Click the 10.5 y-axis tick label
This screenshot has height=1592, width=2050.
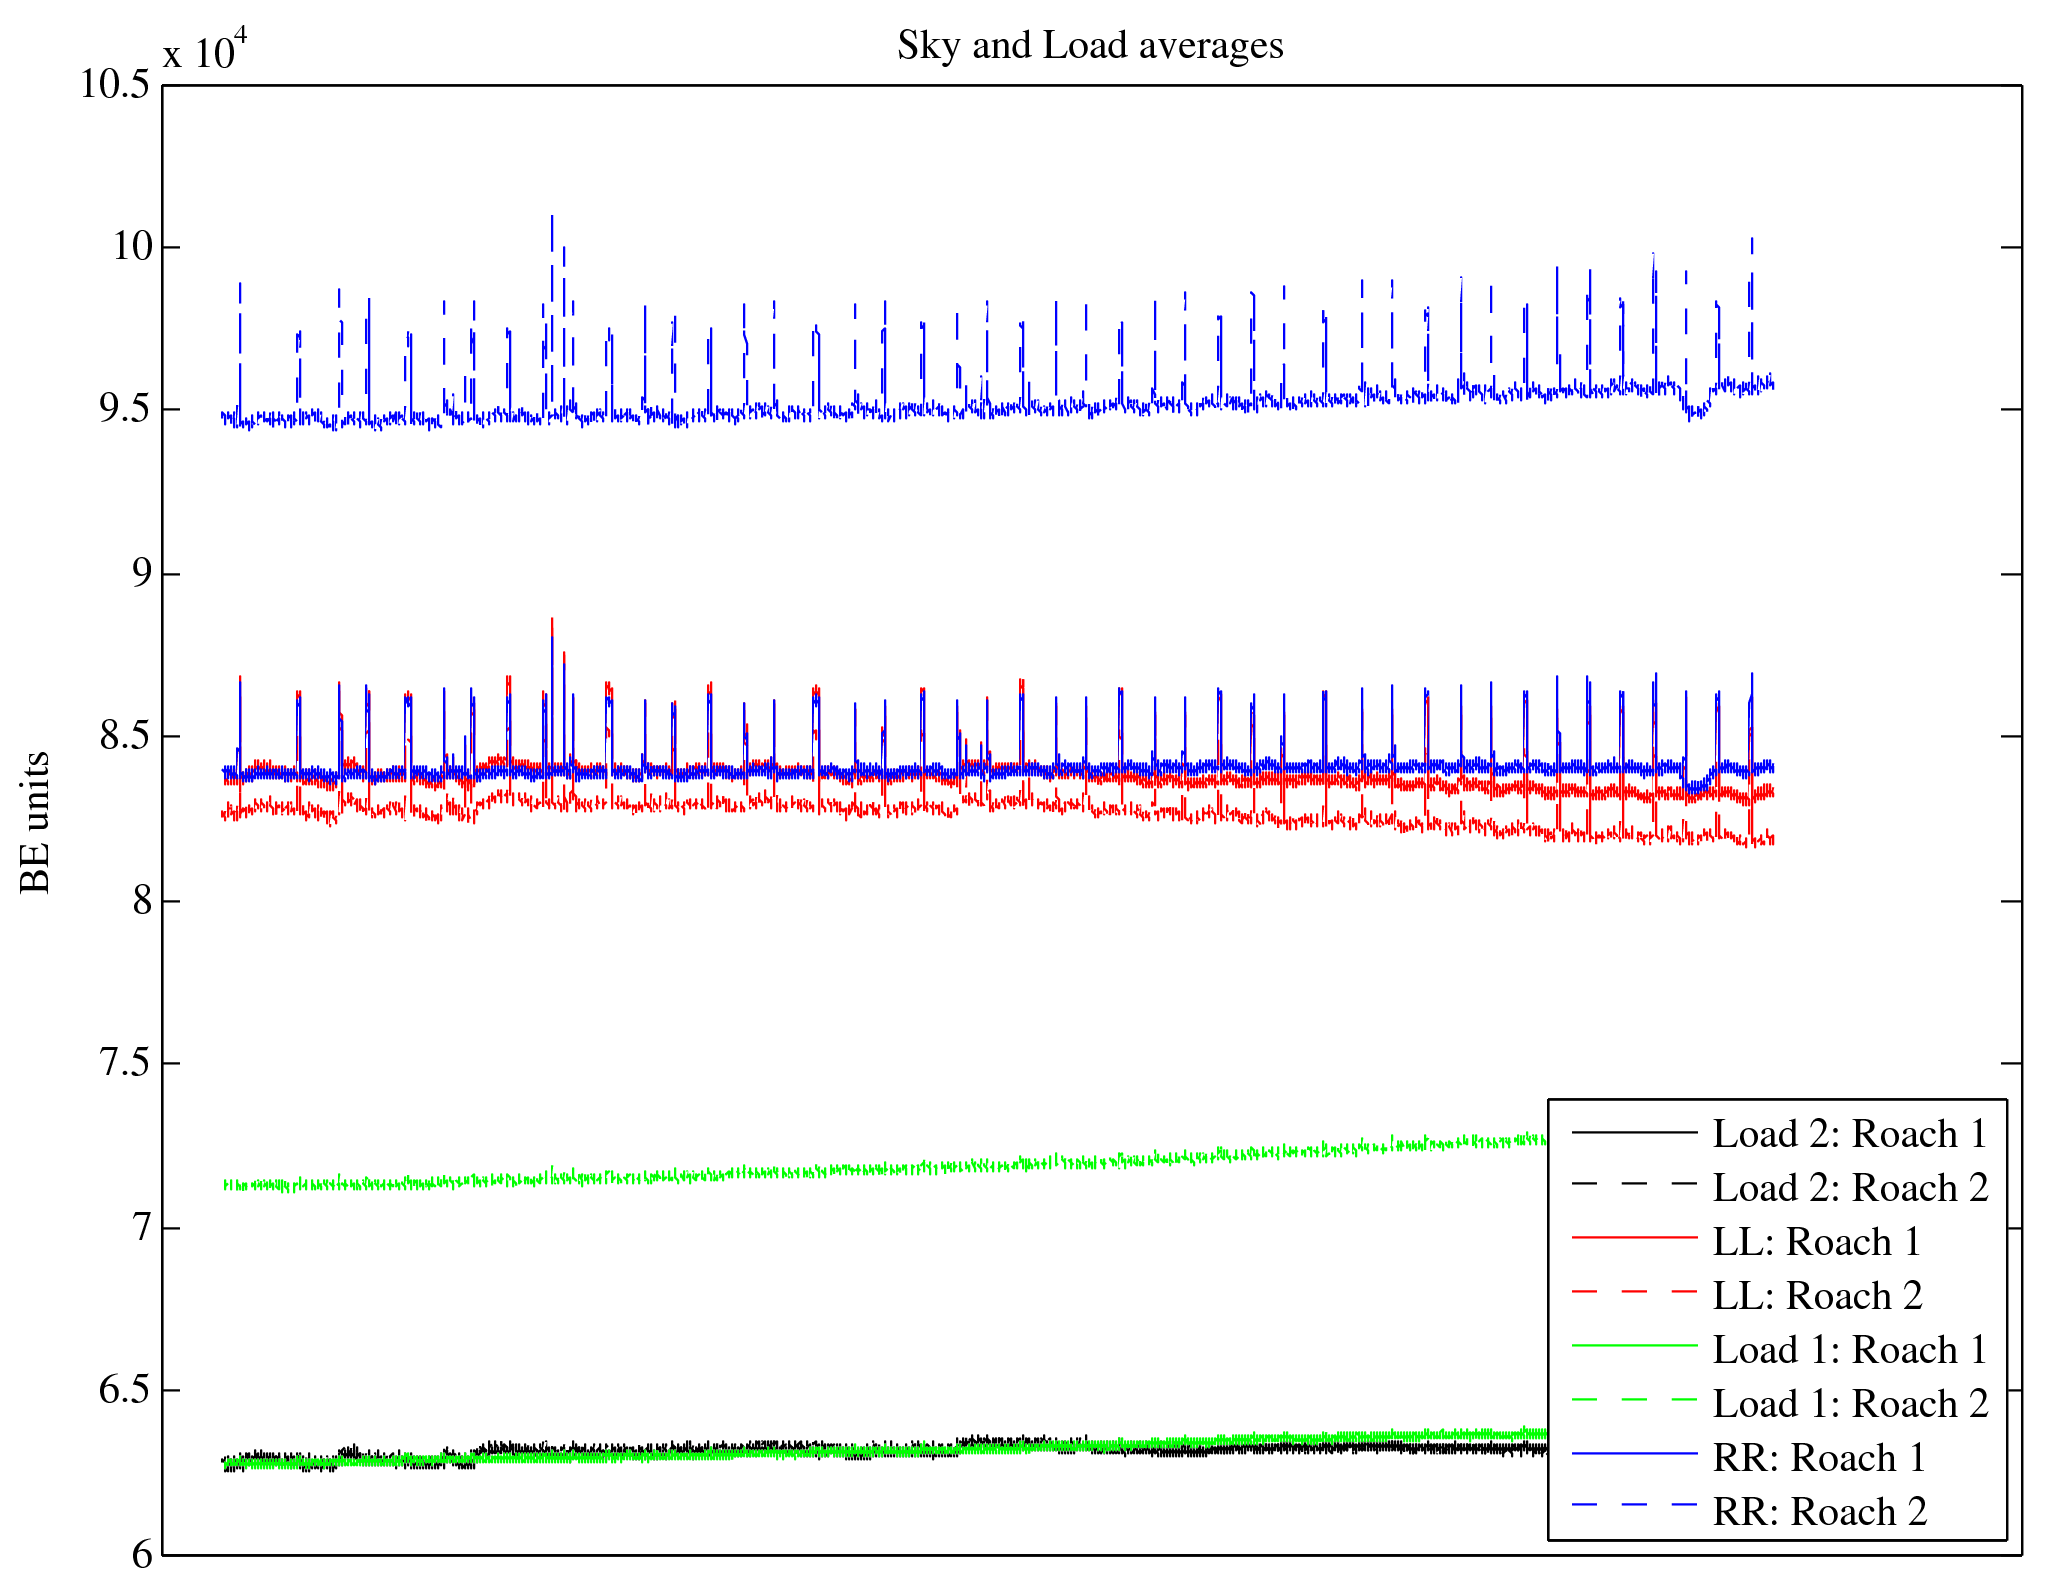(x=115, y=85)
